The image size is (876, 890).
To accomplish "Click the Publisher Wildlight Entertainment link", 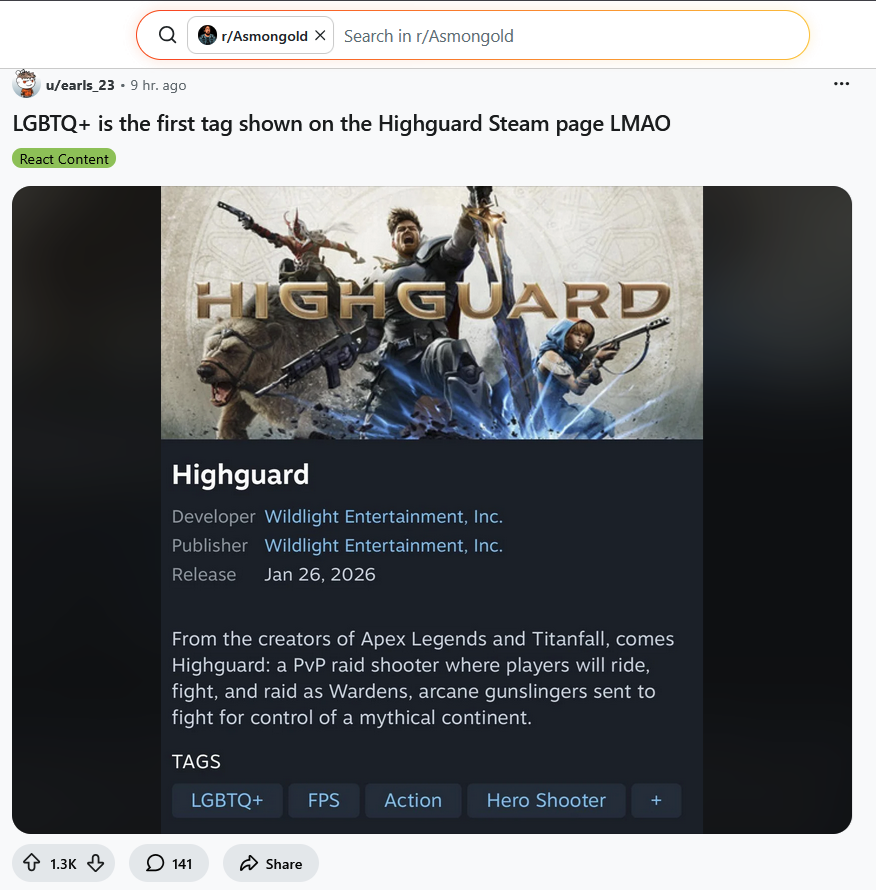I will (x=383, y=545).
